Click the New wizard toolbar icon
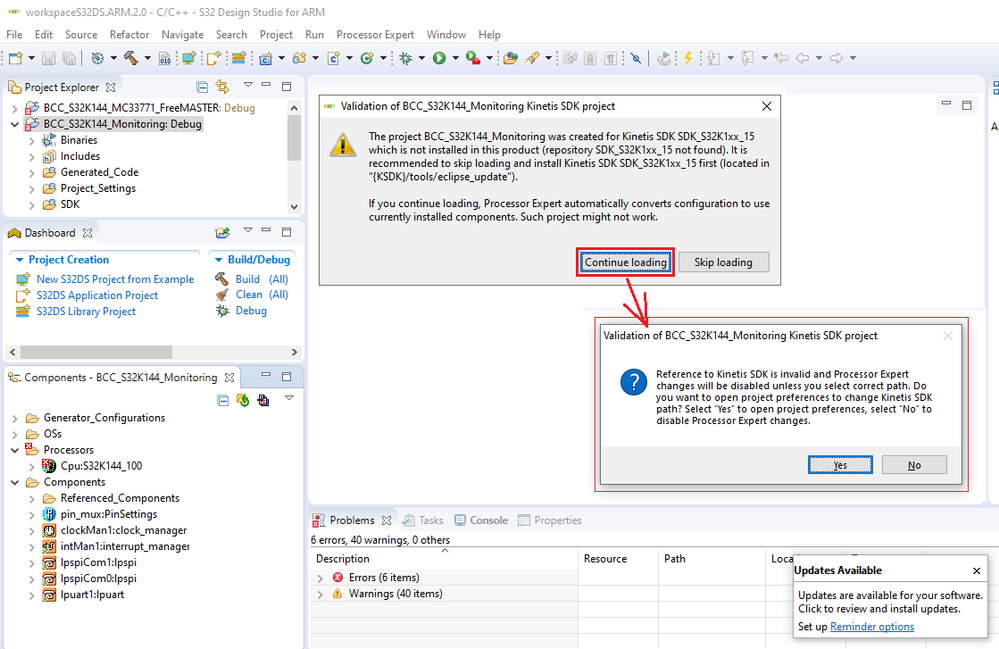This screenshot has height=649, width=999. [x=15, y=58]
